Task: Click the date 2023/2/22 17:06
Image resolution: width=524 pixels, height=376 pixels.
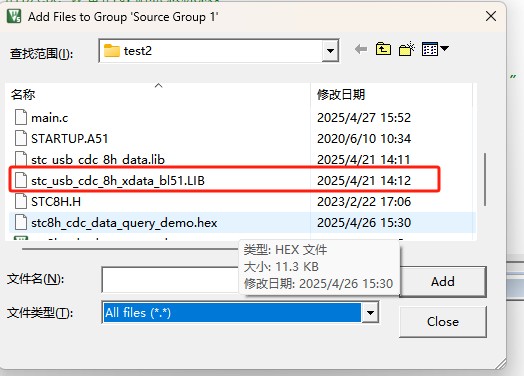Action: [x=364, y=202]
